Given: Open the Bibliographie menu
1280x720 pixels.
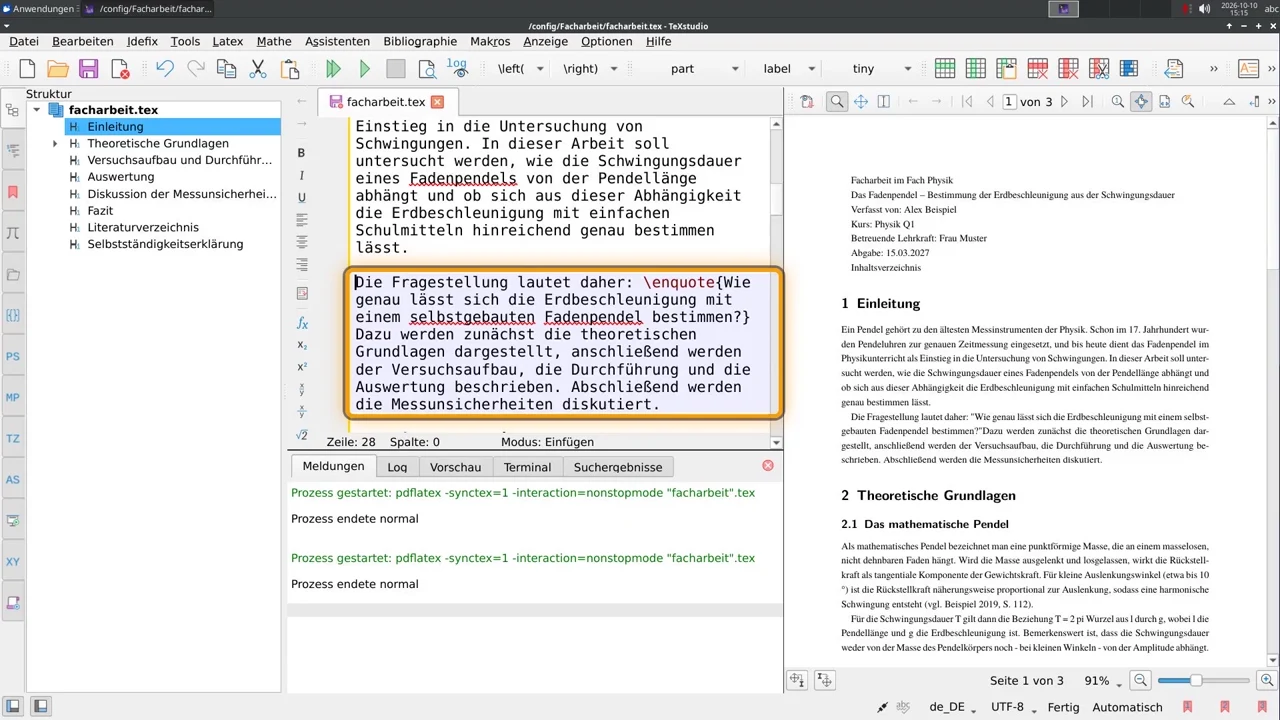Looking at the screenshot, I should pos(420,41).
